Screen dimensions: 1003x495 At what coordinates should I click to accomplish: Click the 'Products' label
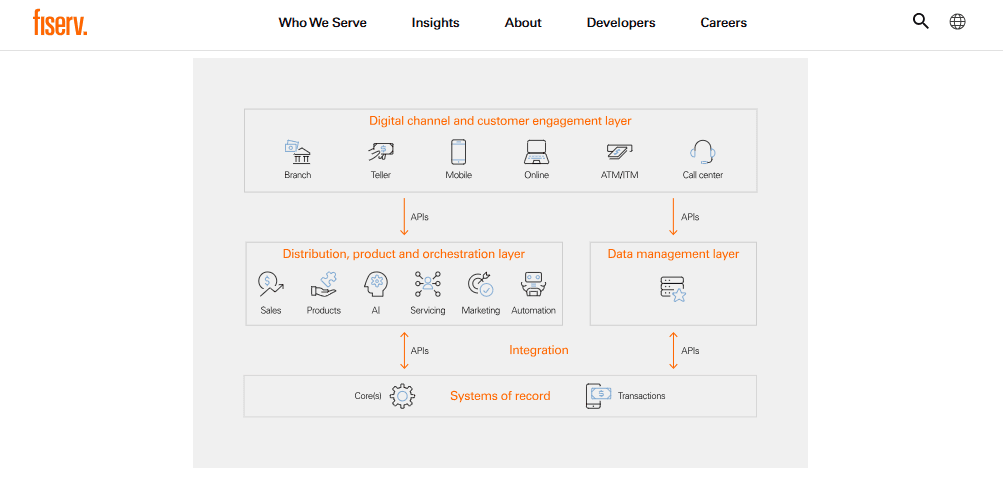point(324,310)
